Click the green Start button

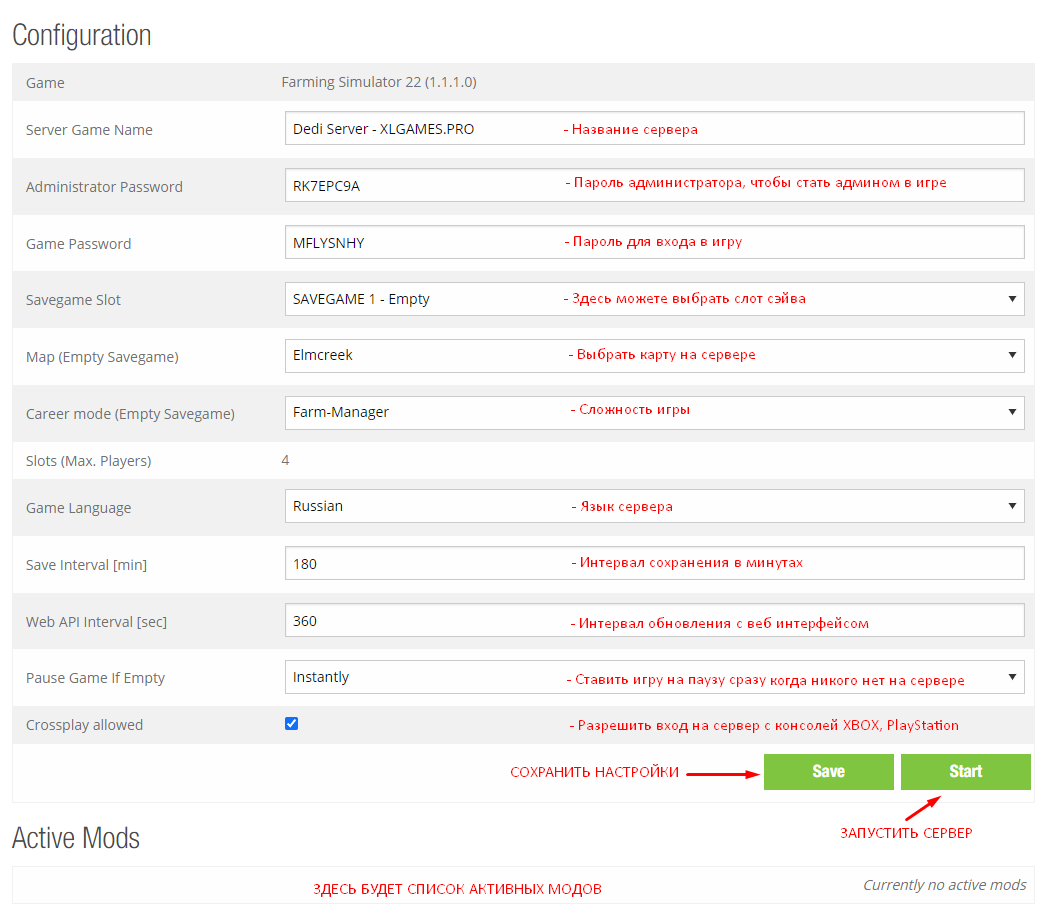coord(965,771)
